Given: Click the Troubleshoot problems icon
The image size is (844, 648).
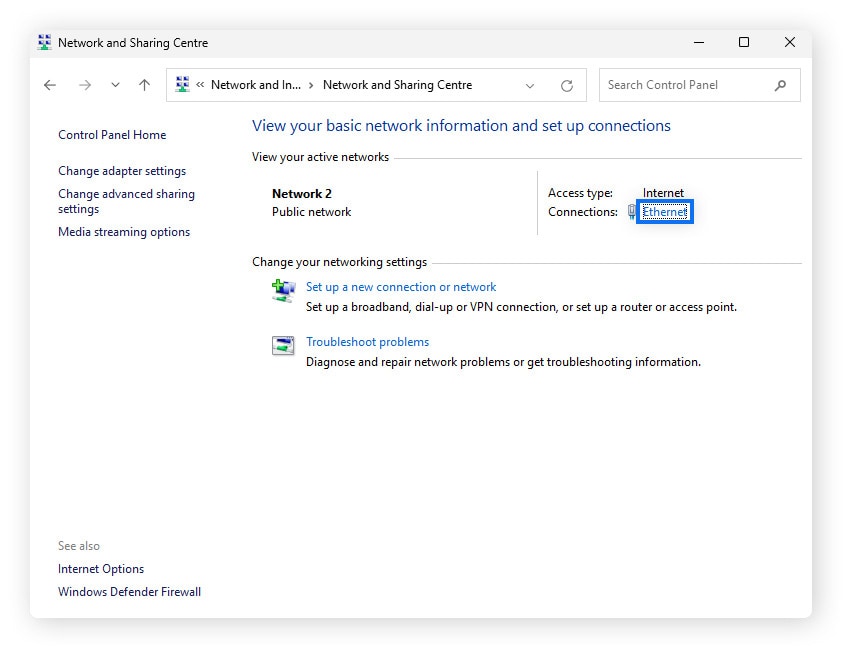Looking at the screenshot, I should (283, 346).
